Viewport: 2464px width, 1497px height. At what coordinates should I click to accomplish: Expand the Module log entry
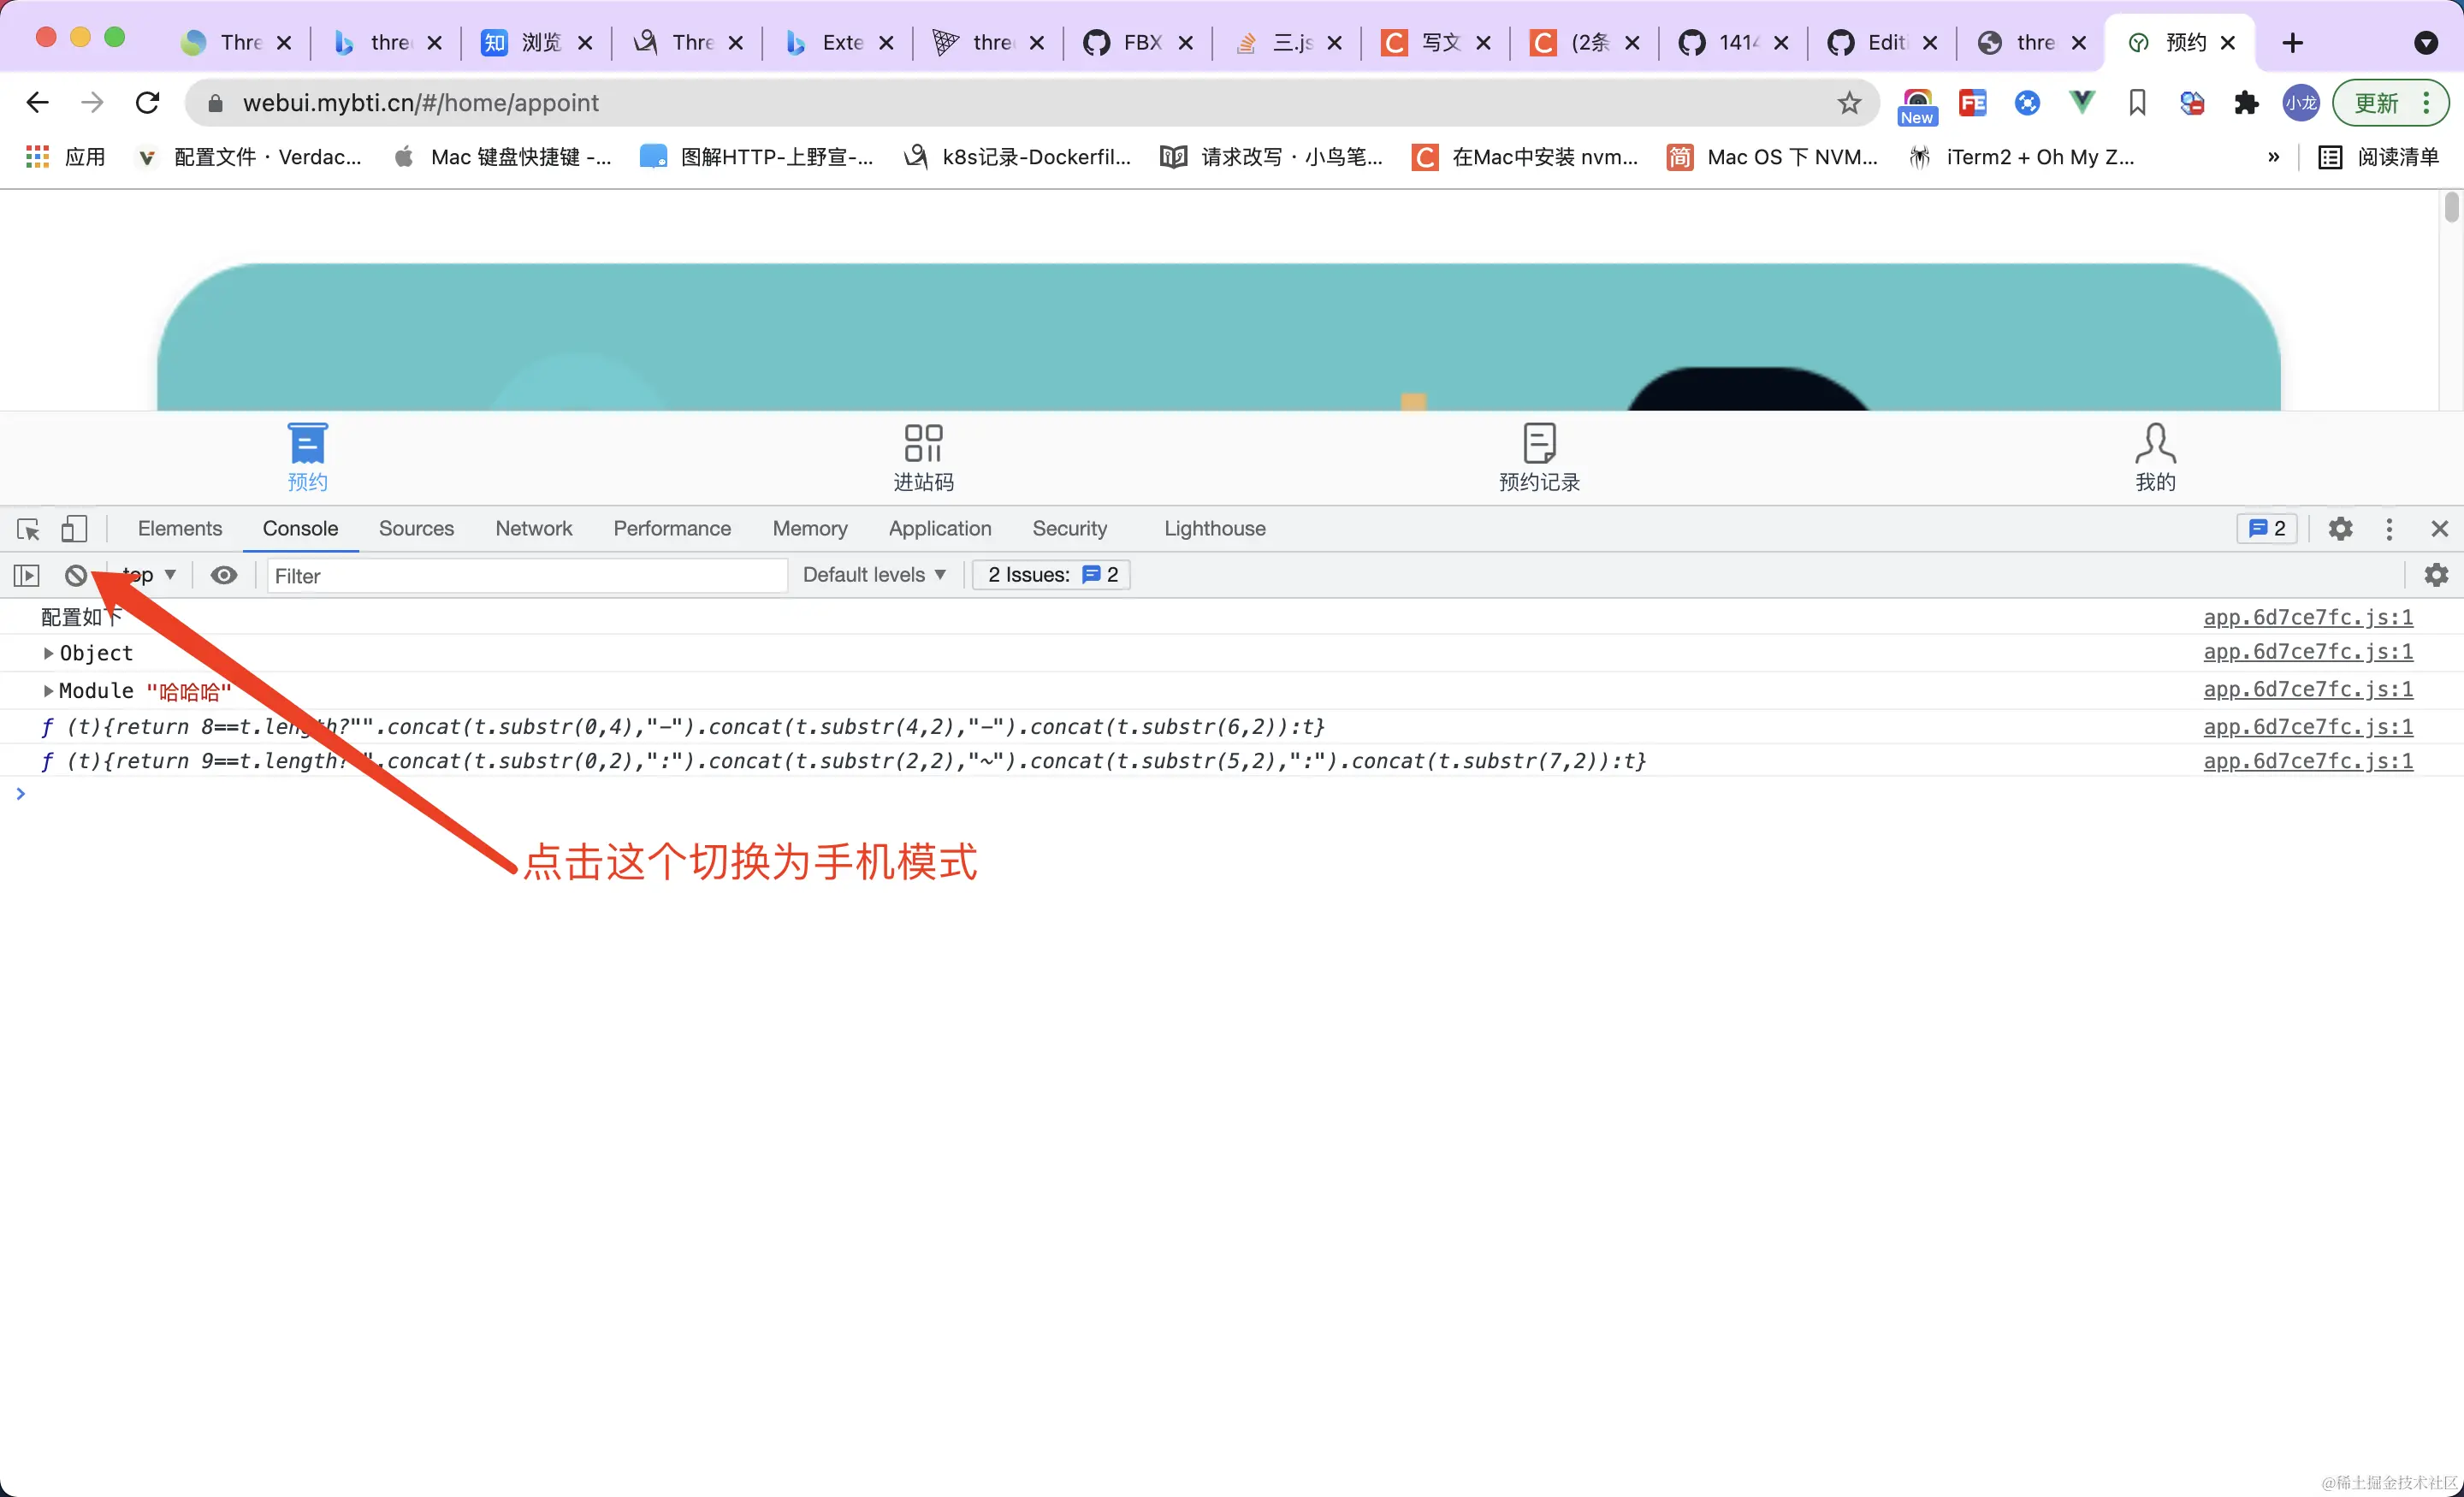pyautogui.click(x=48, y=691)
